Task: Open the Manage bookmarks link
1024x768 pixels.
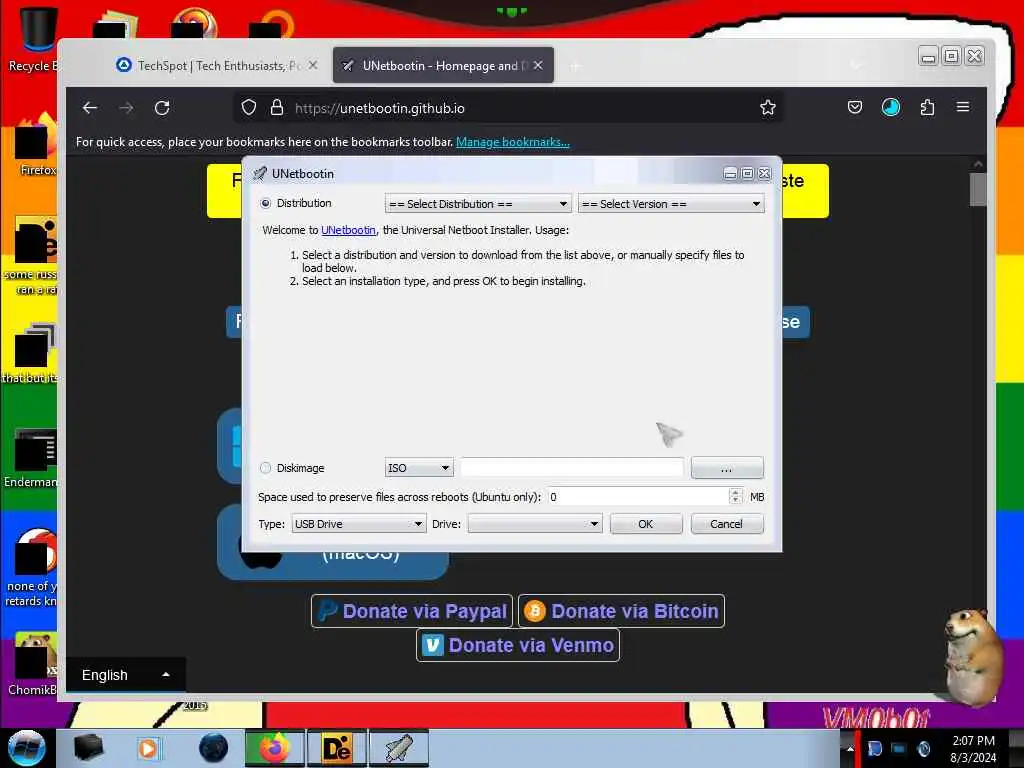Action: (x=513, y=142)
